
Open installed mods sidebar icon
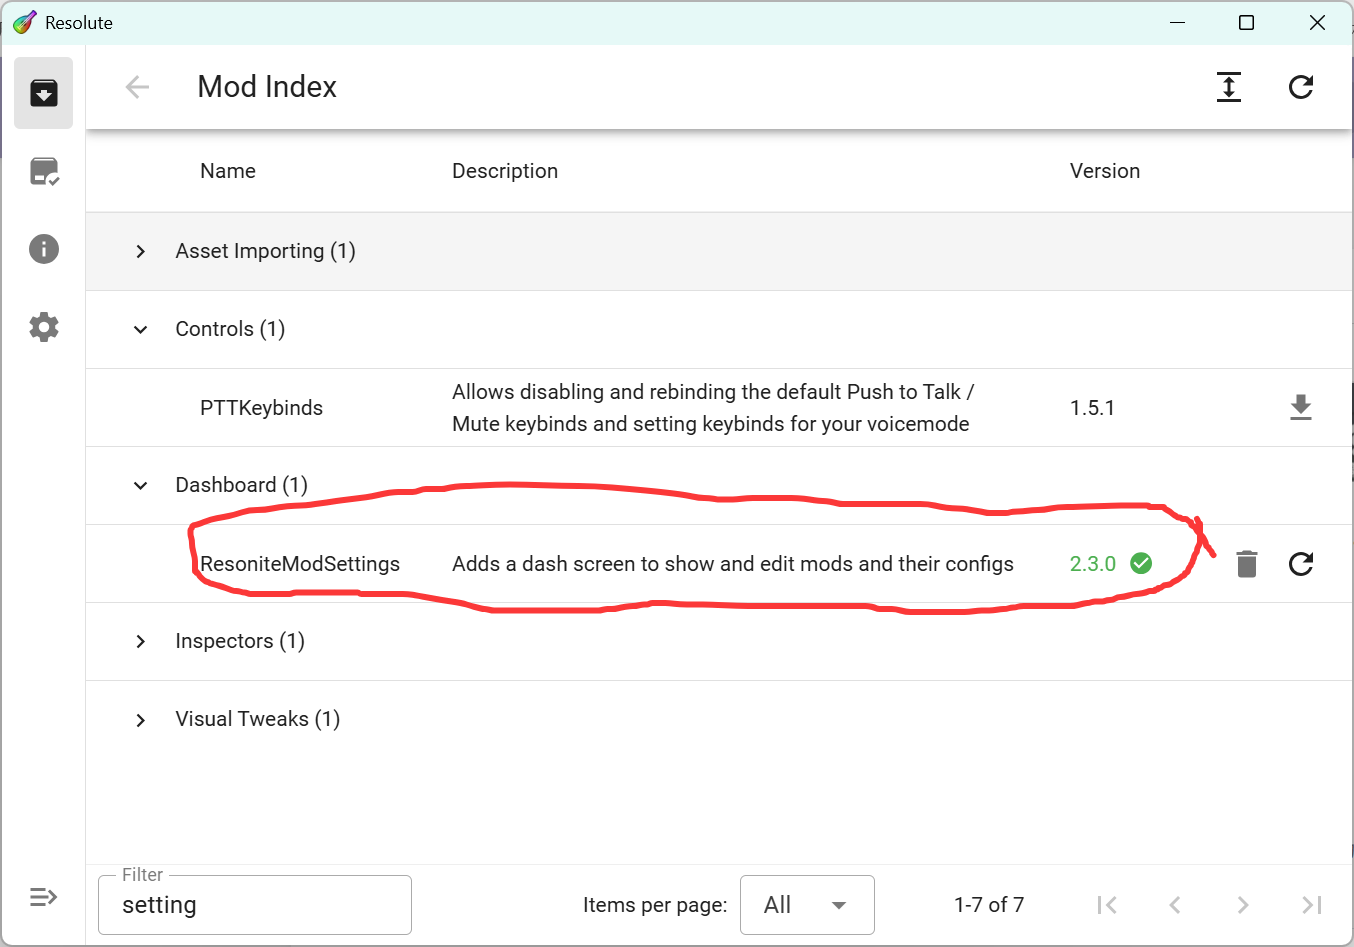(43, 171)
